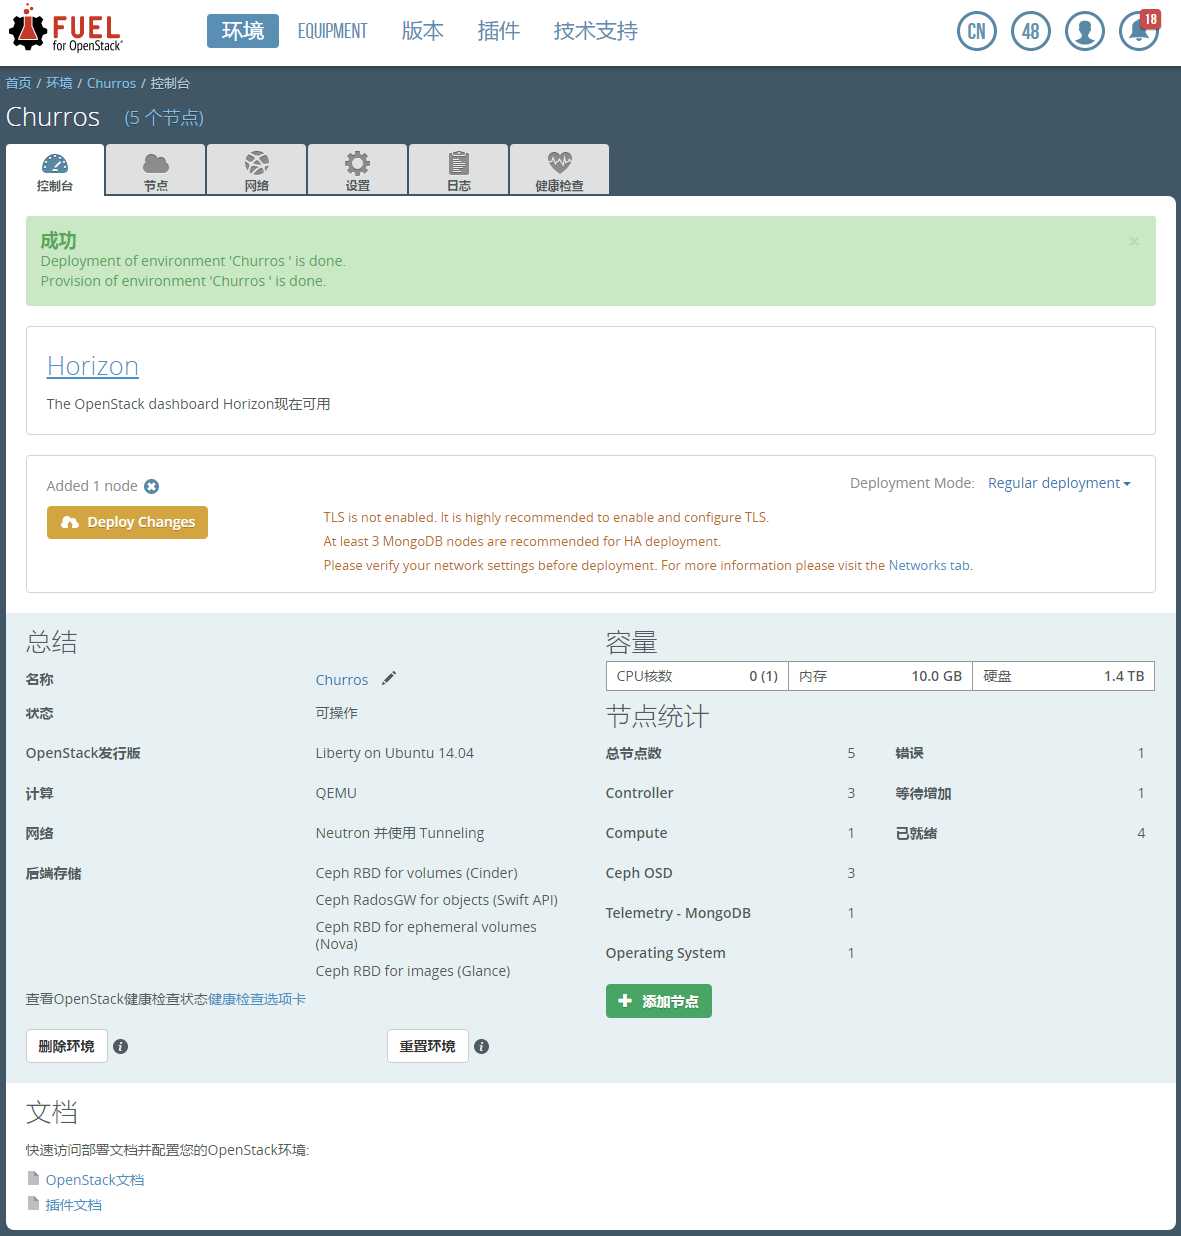Viewport: 1181px width, 1236px height.
Task: Open the OpenStack文档 link
Action: (95, 1180)
